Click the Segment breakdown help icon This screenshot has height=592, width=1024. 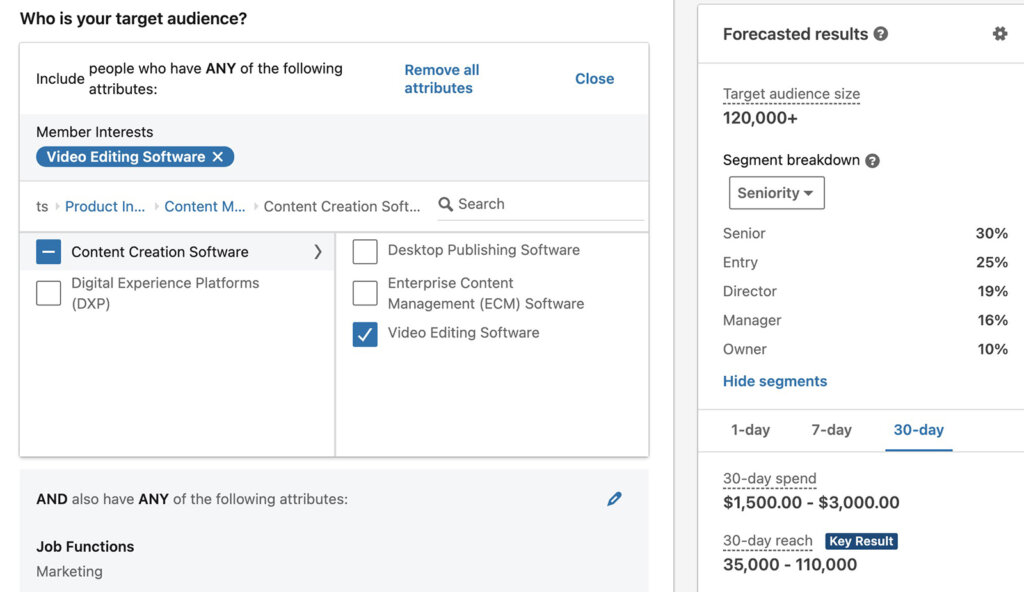872,161
